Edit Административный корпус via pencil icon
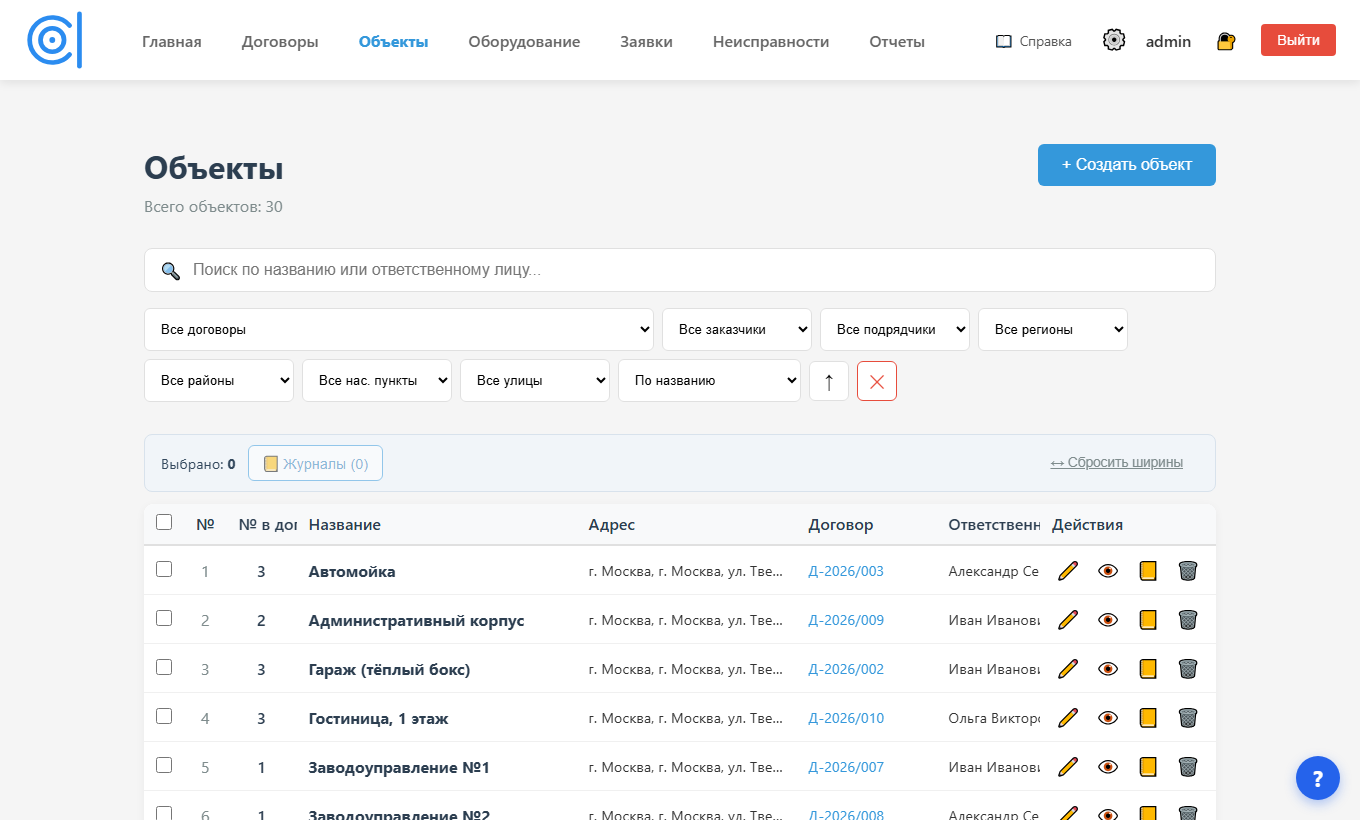 tap(1068, 620)
